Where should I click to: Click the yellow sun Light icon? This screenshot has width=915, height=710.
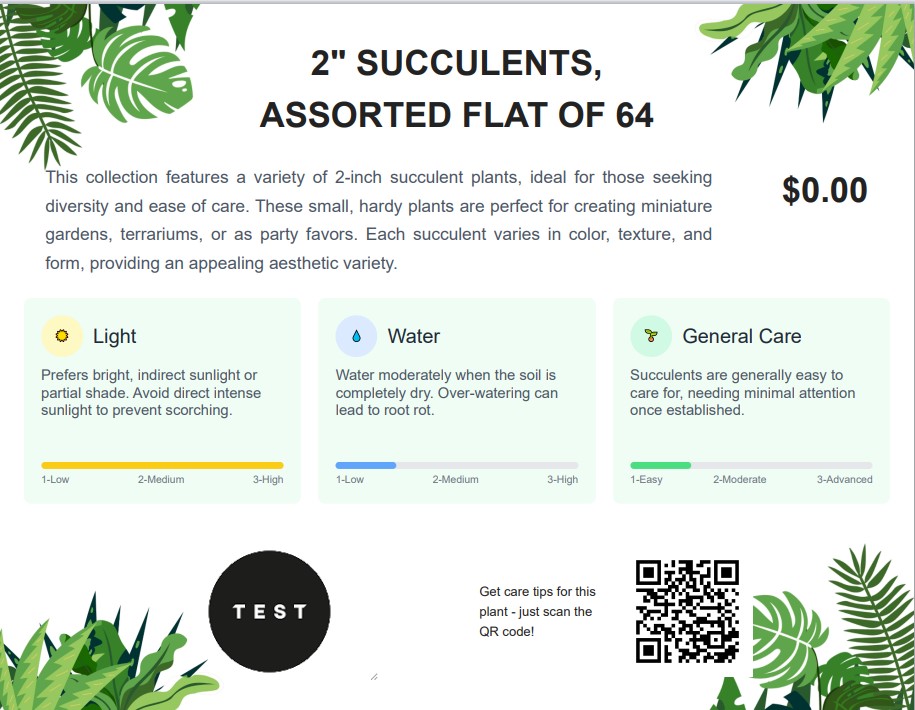pyautogui.click(x=62, y=336)
